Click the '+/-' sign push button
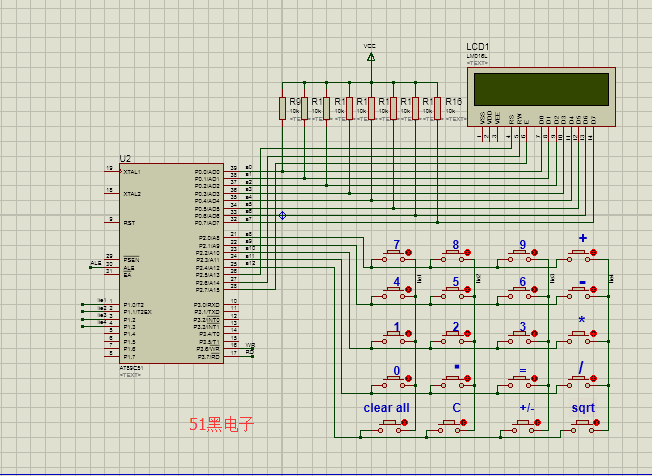Viewport: 652px width, 476px height. pyautogui.click(x=521, y=424)
